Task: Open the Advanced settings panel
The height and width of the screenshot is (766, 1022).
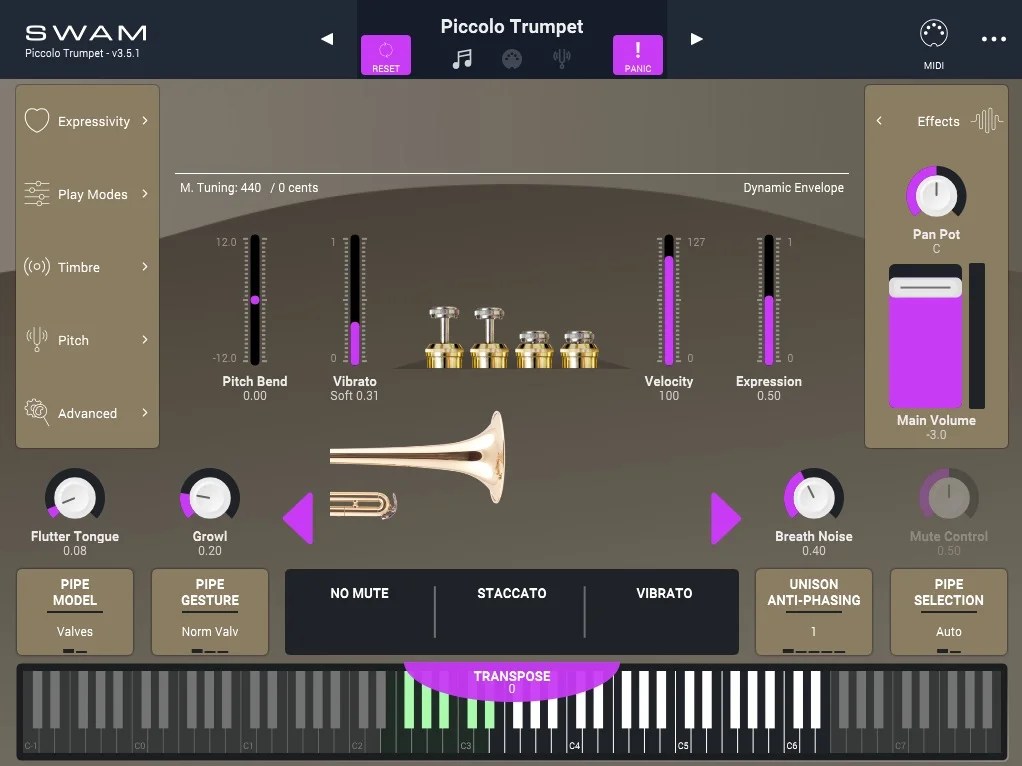Action: point(87,413)
